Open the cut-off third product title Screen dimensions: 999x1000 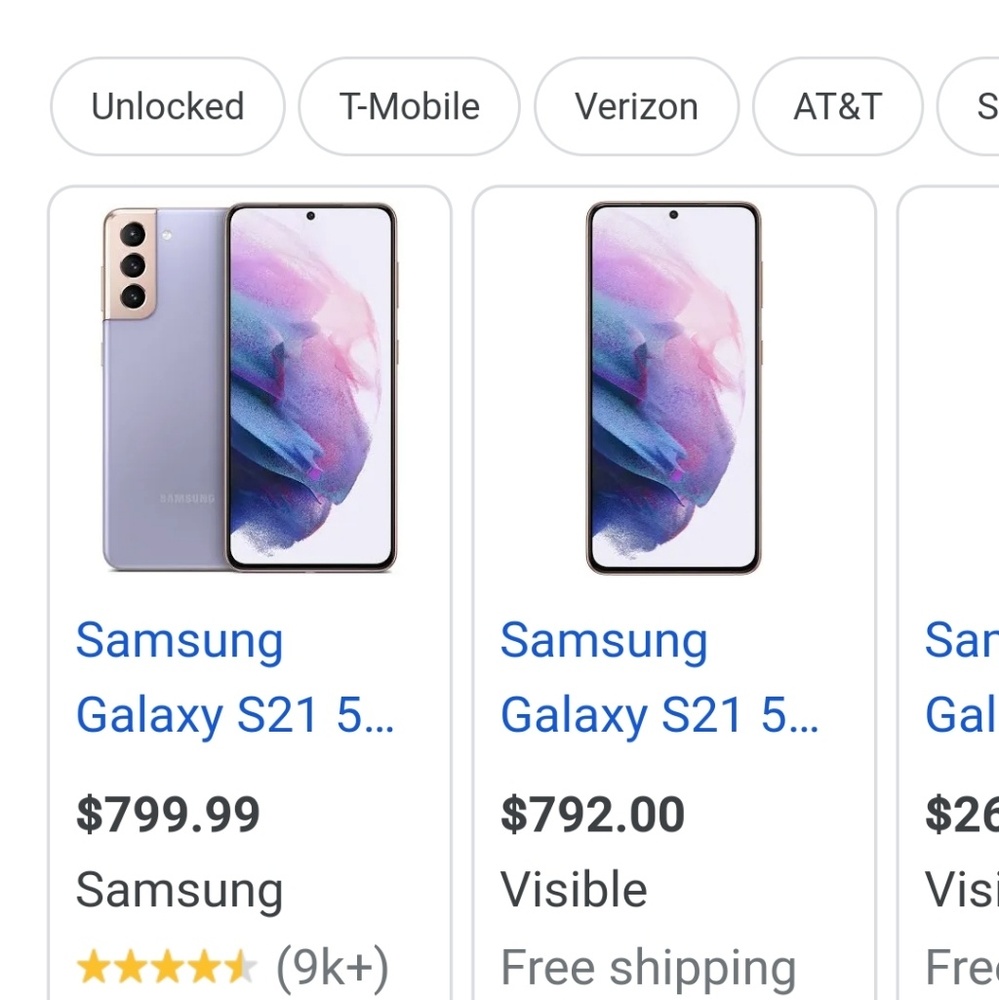click(960, 677)
